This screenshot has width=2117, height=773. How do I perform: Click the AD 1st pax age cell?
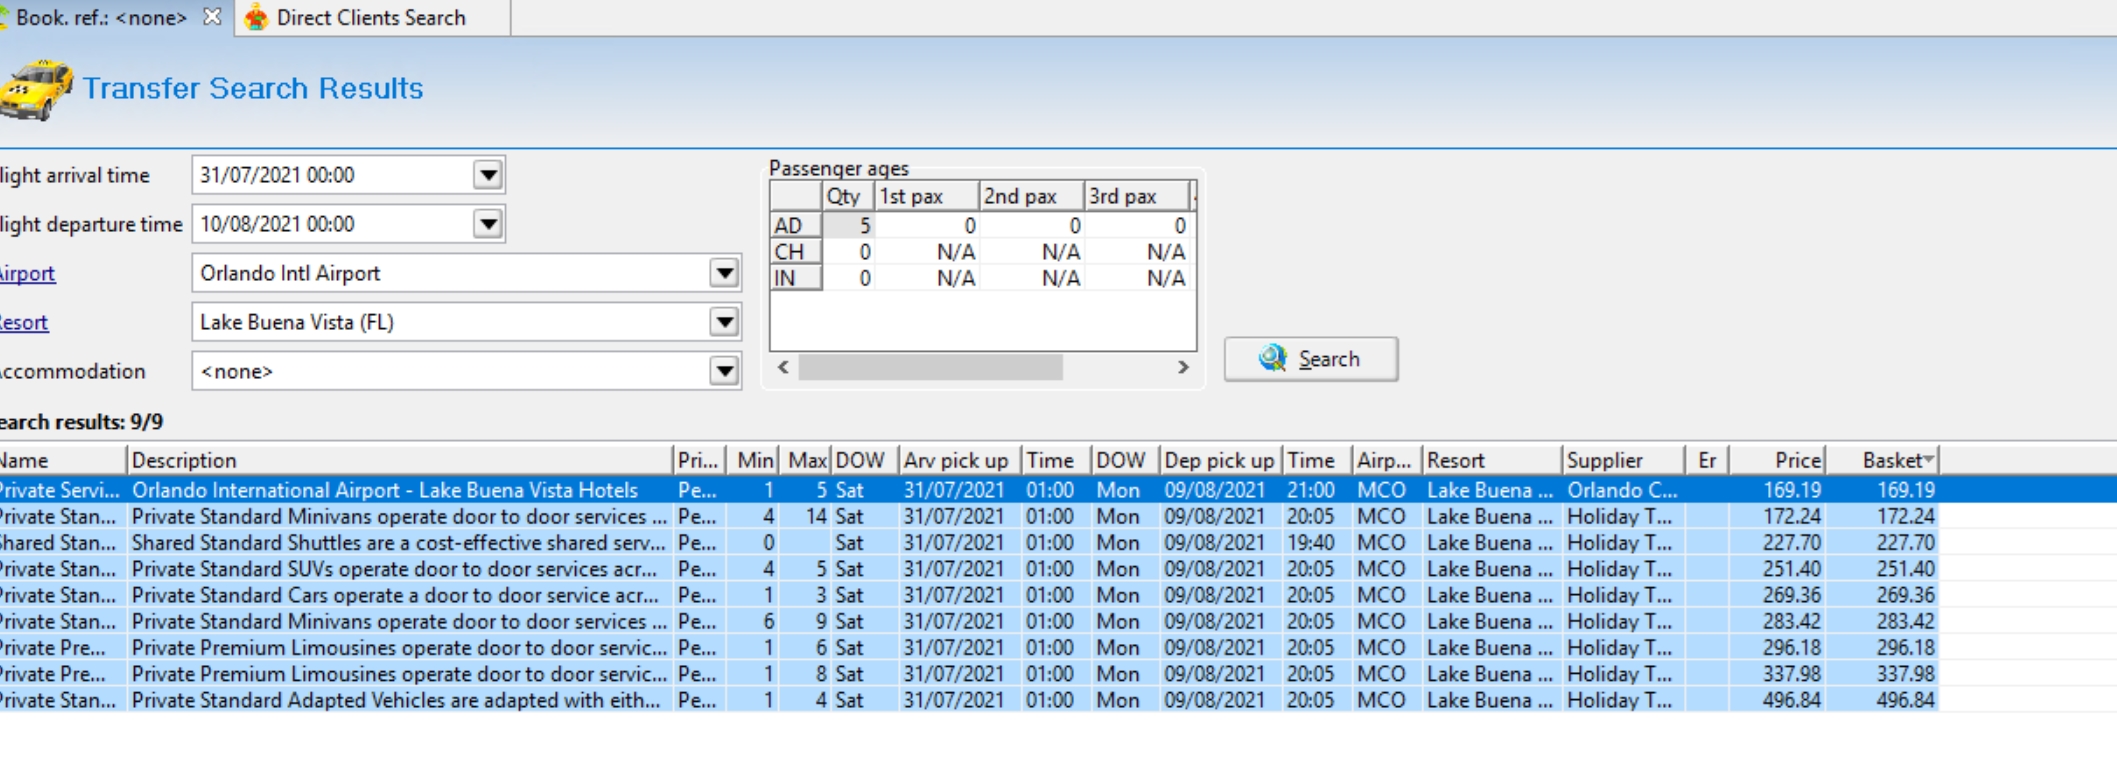pyautogui.click(x=927, y=225)
